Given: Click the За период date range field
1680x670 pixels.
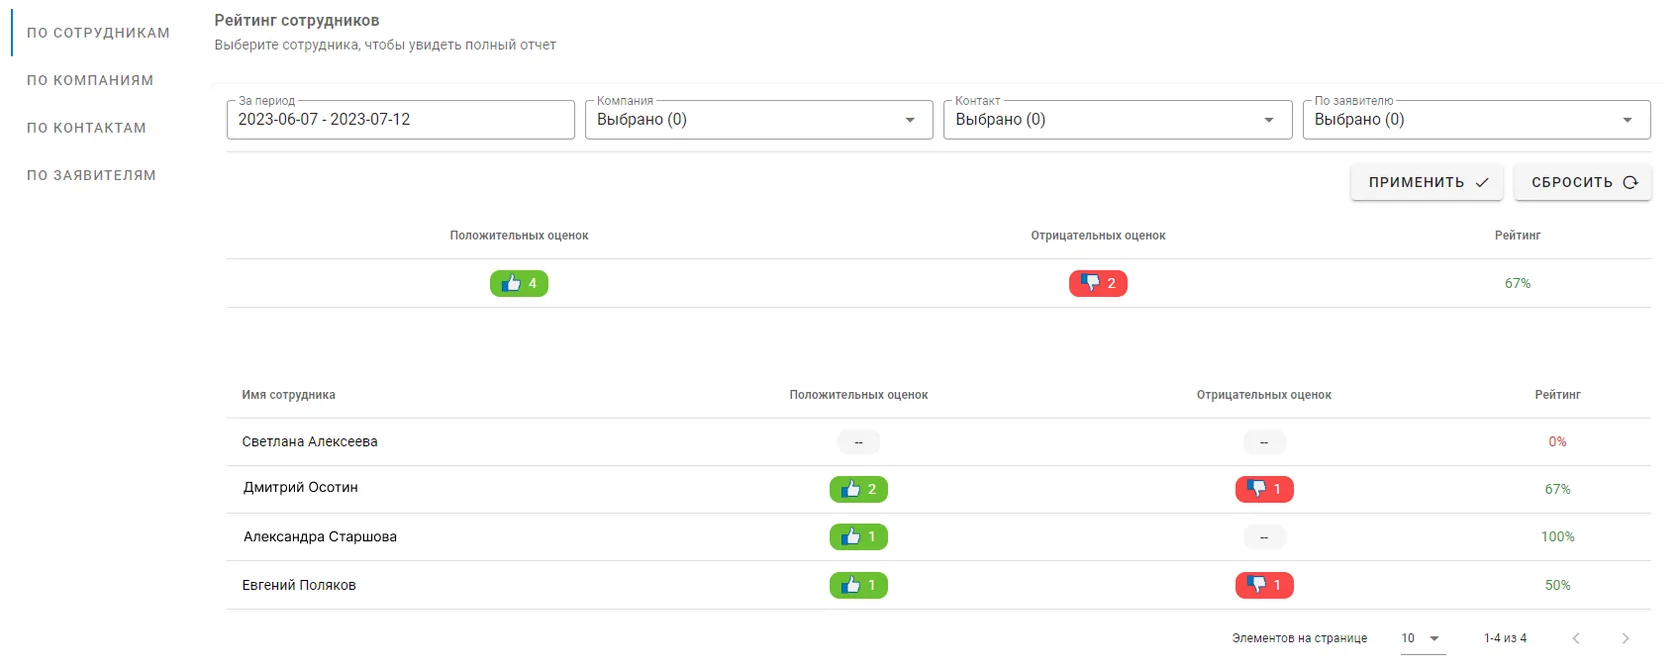Looking at the screenshot, I should pyautogui.click(x=401, y=120).
